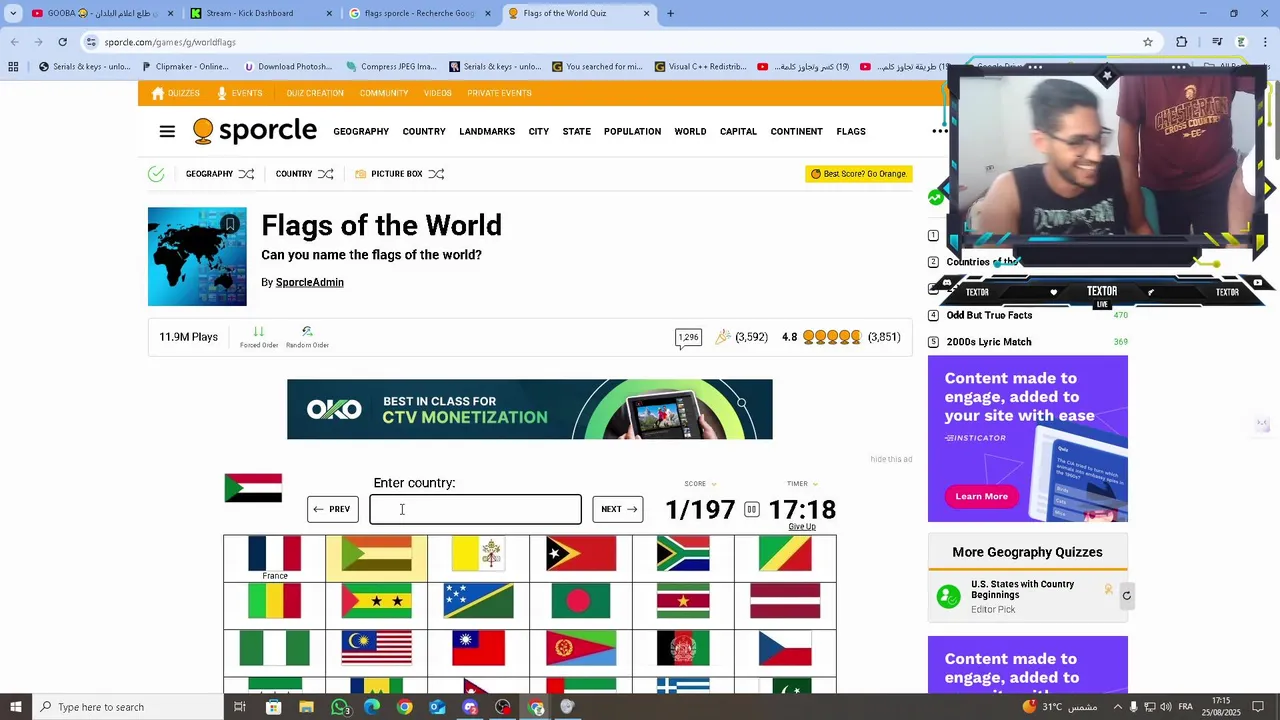Open Microsoft Store from taskbar

tap(273, 707)
